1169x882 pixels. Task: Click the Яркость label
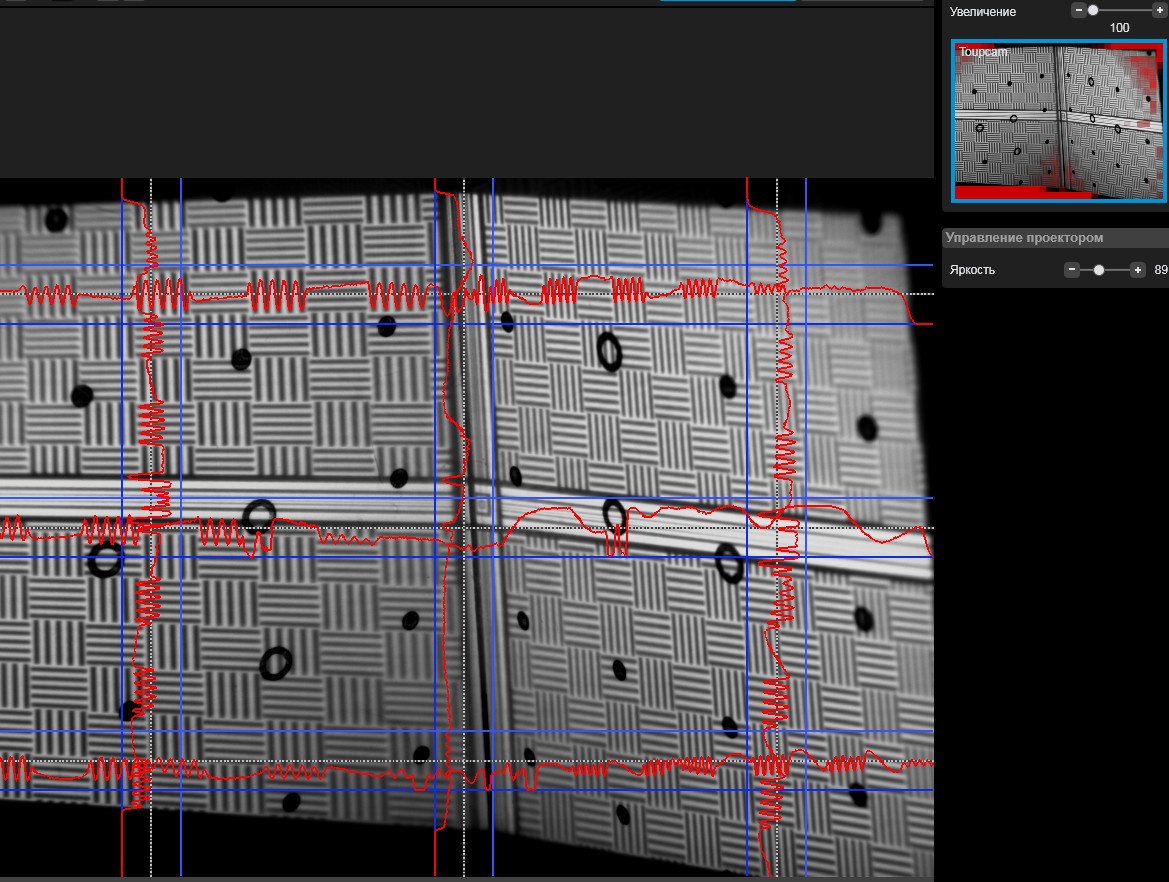[x=972, y=270]
